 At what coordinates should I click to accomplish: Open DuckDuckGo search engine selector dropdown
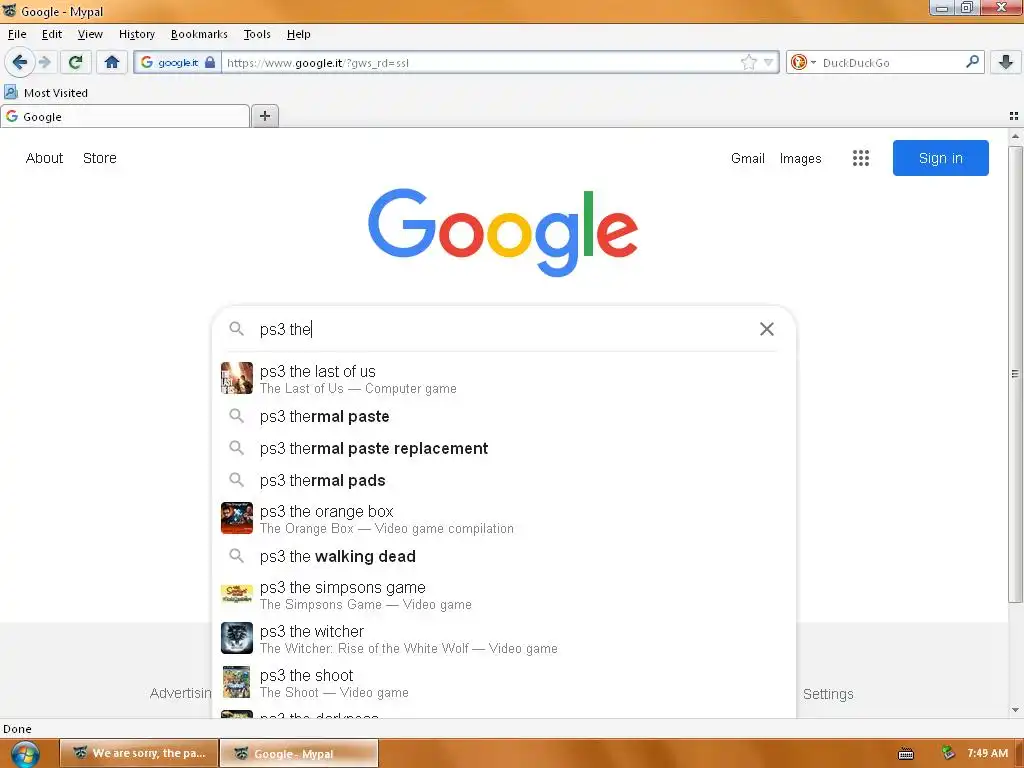tap(803, 63)
